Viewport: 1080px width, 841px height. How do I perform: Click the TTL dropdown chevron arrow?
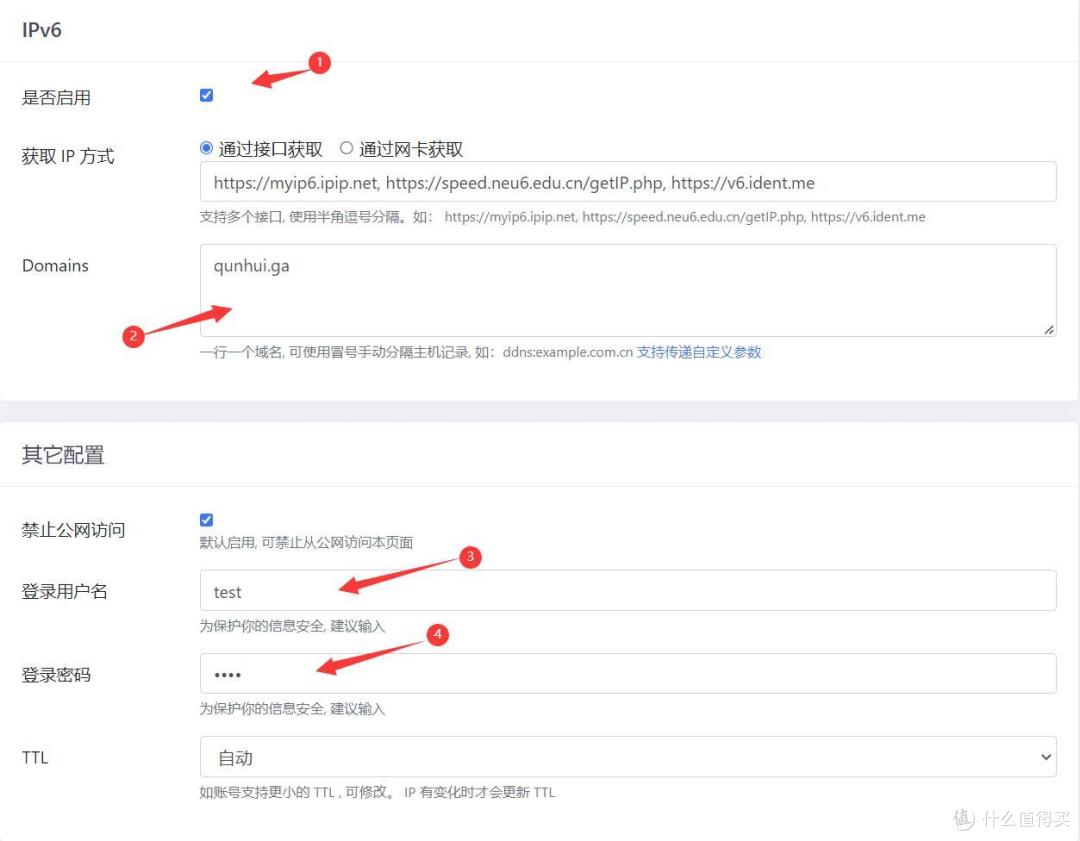coord(1046,757)
